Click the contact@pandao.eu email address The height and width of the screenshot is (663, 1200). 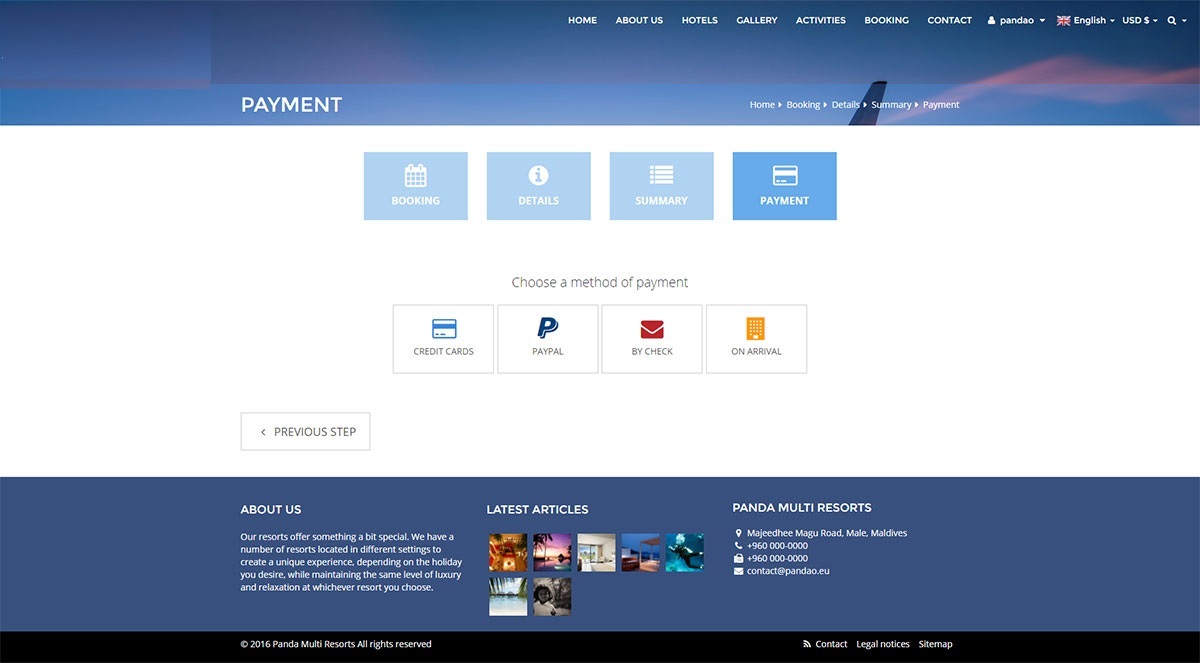[788, 571]
